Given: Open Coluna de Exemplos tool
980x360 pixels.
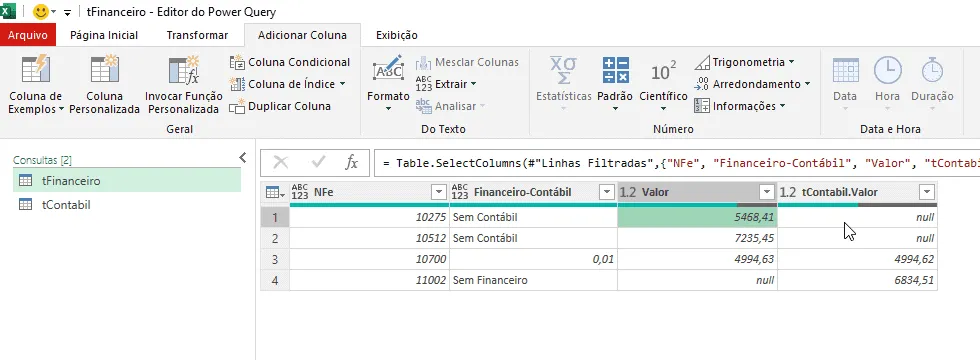Looking at the screenshot, I should (x=36, y=84).
